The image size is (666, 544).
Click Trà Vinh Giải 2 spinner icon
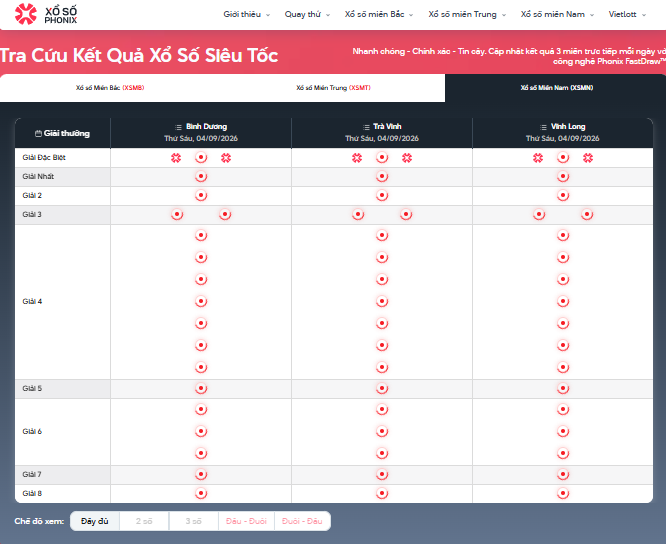pyautogui.click(x=382, y=196)
